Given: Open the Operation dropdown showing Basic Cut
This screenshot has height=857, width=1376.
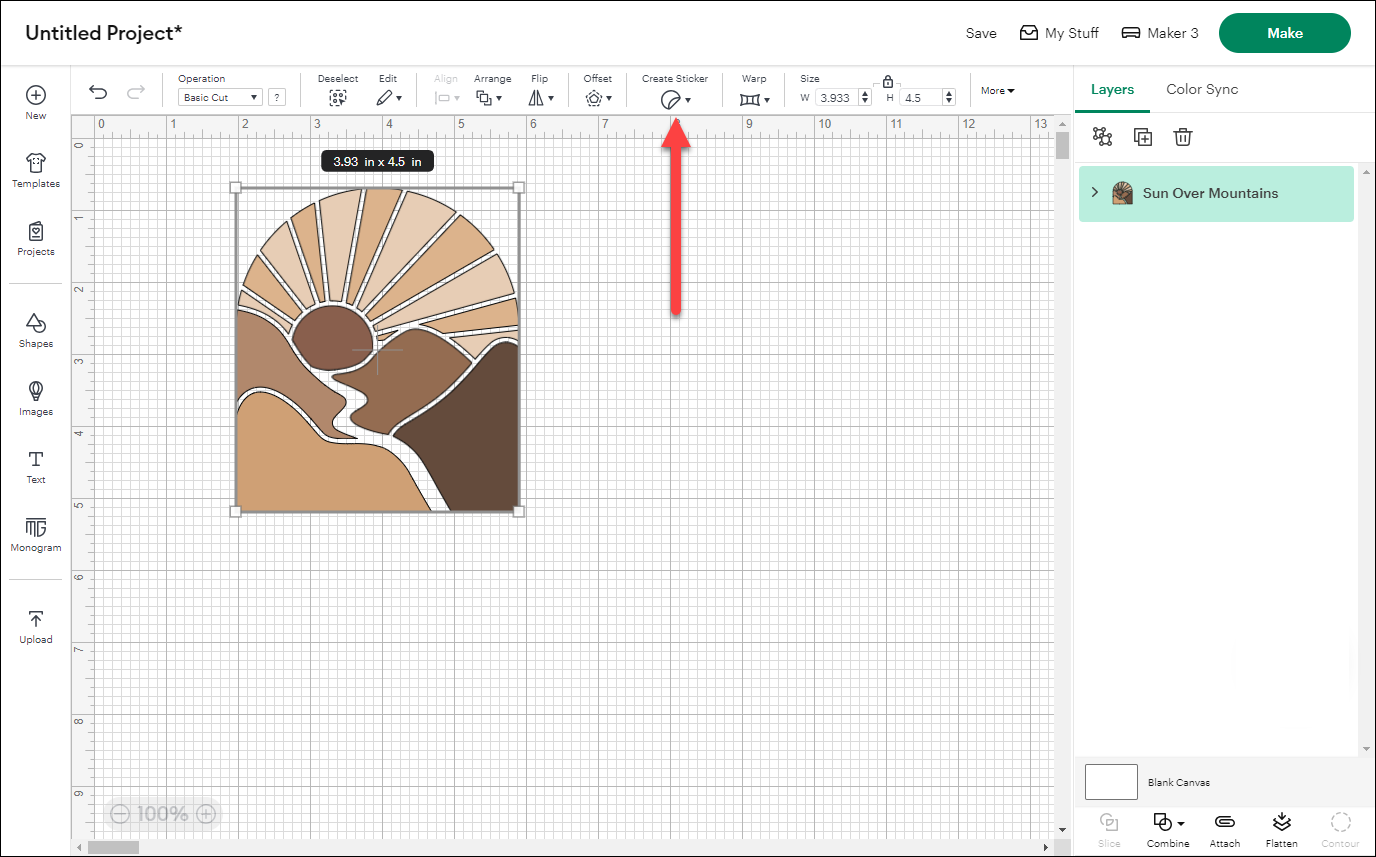Looking at the screenshot, I should coord(219,96).
